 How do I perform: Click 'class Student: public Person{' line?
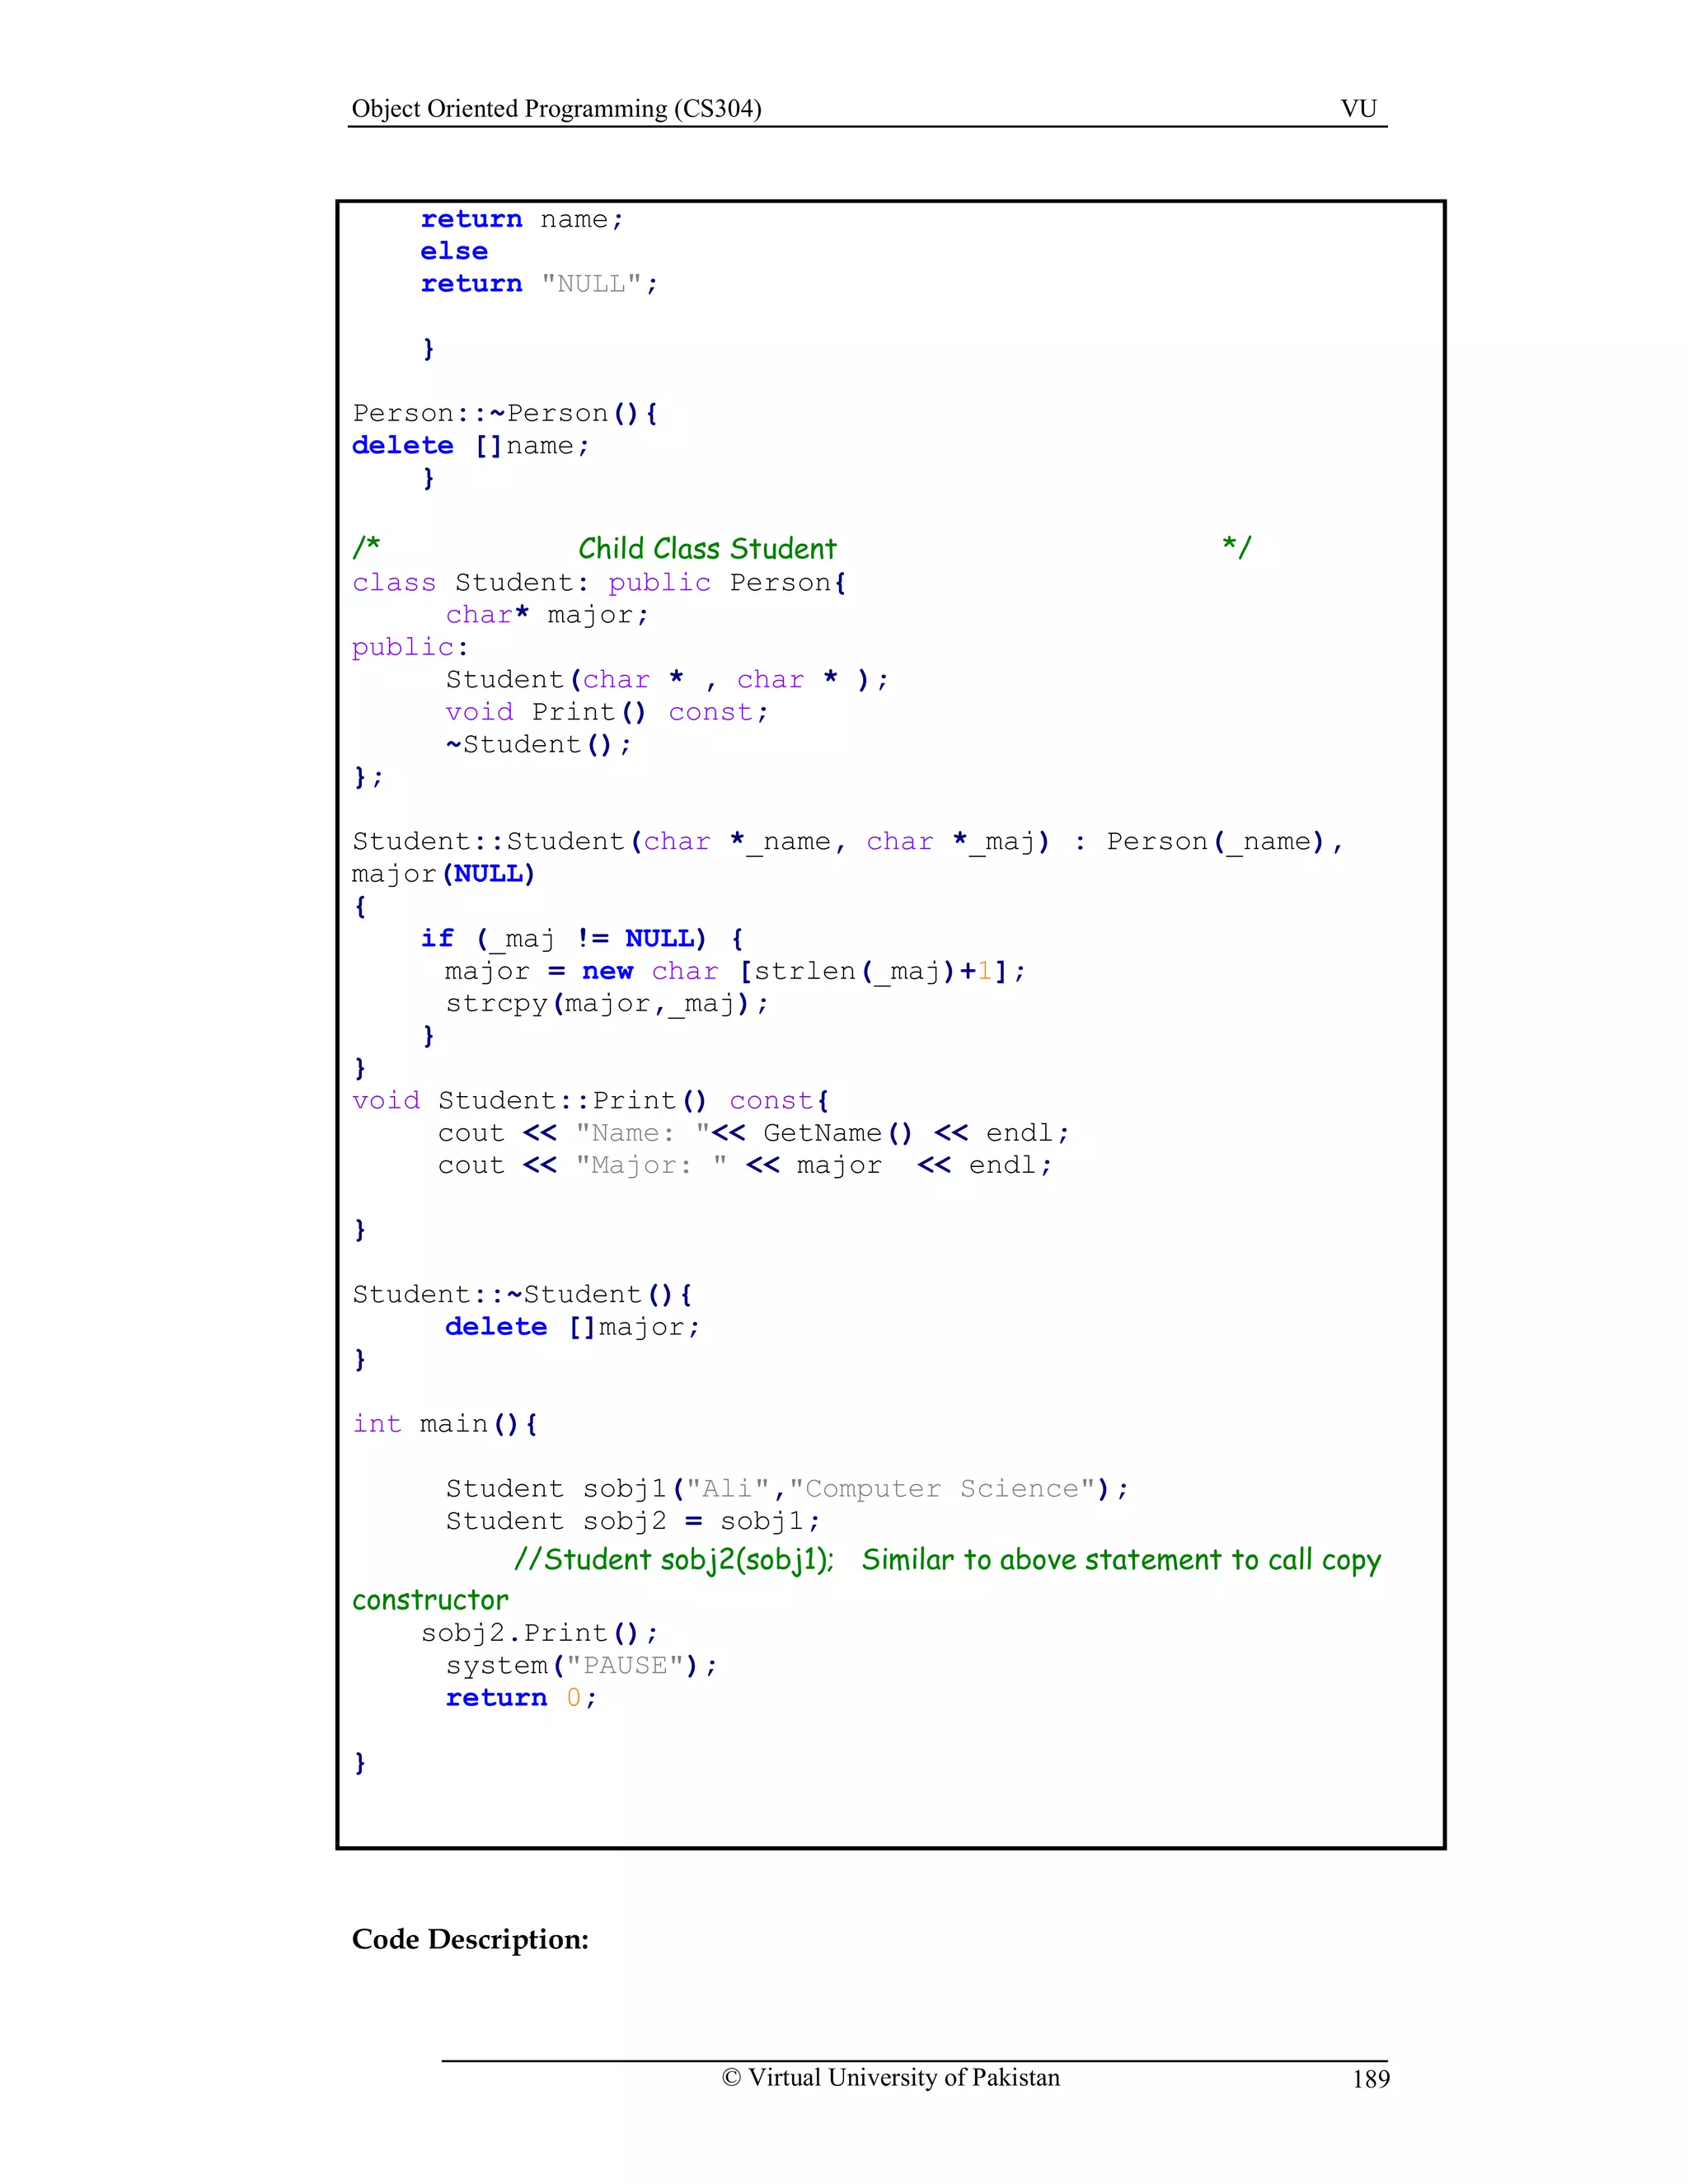point(599,583)
